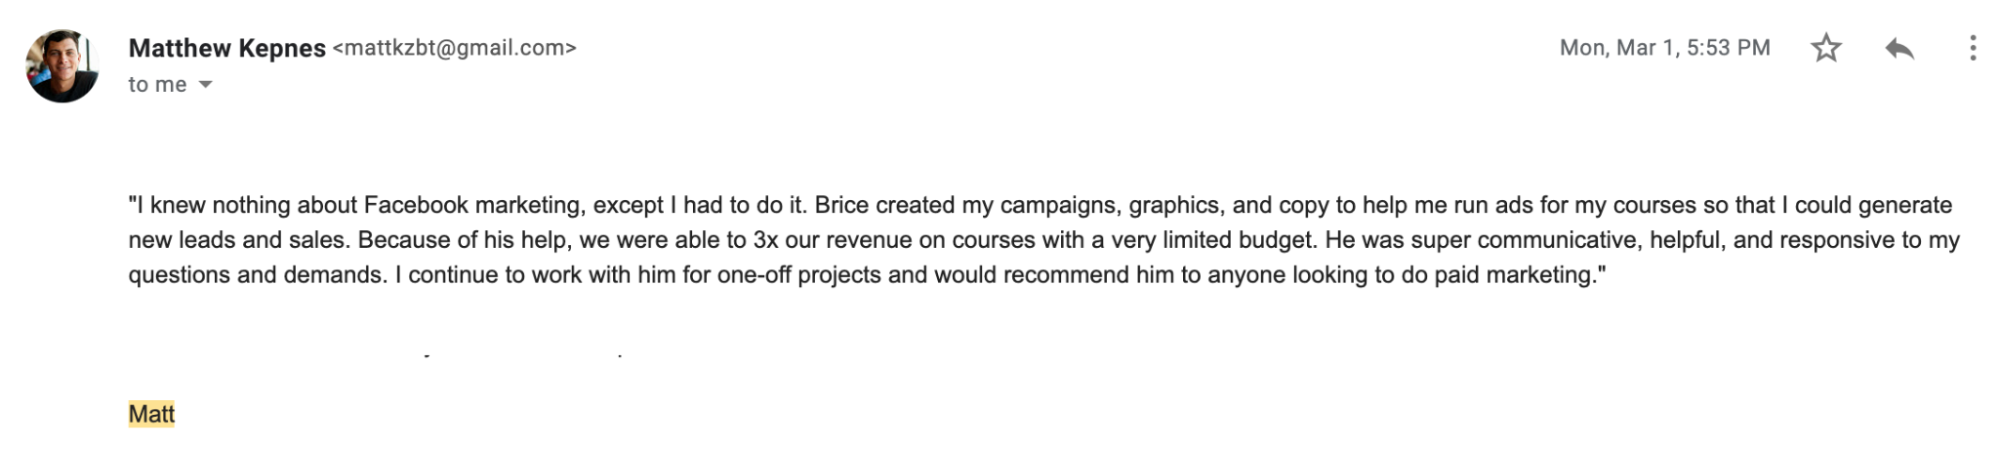Viewport: 1999px width, 455px height.
Task: Expand recipient details arrow beside "to me"
Action: tap(205, 85)
